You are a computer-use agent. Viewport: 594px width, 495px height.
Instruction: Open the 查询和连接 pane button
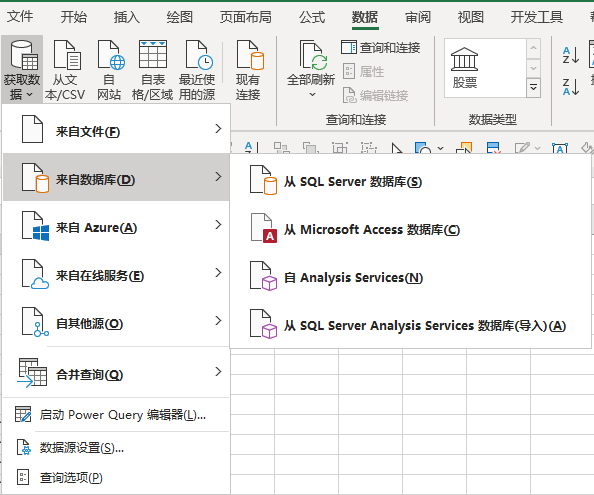[381, 48]
